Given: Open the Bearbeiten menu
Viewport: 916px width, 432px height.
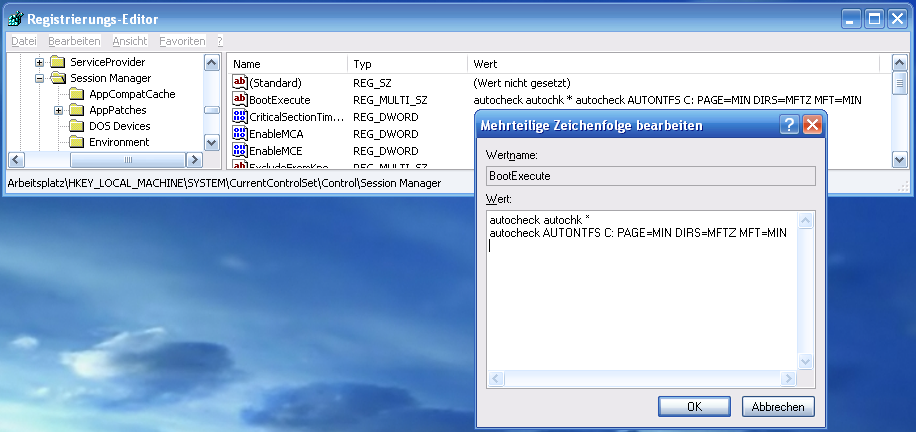Looking at the screenshot, I should click(x=74, y=42).
